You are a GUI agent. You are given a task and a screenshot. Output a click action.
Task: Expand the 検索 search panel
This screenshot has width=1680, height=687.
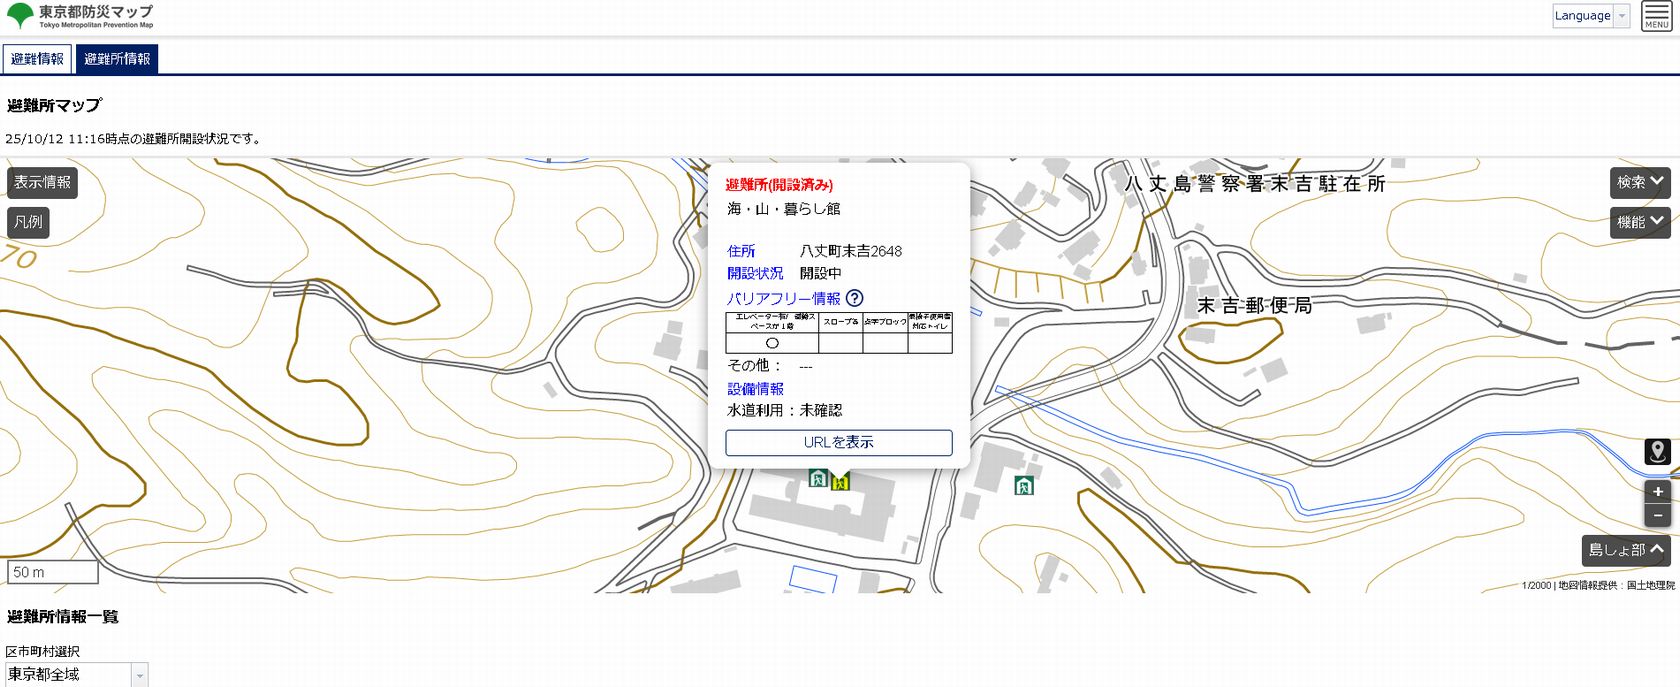pos(1640,182)
